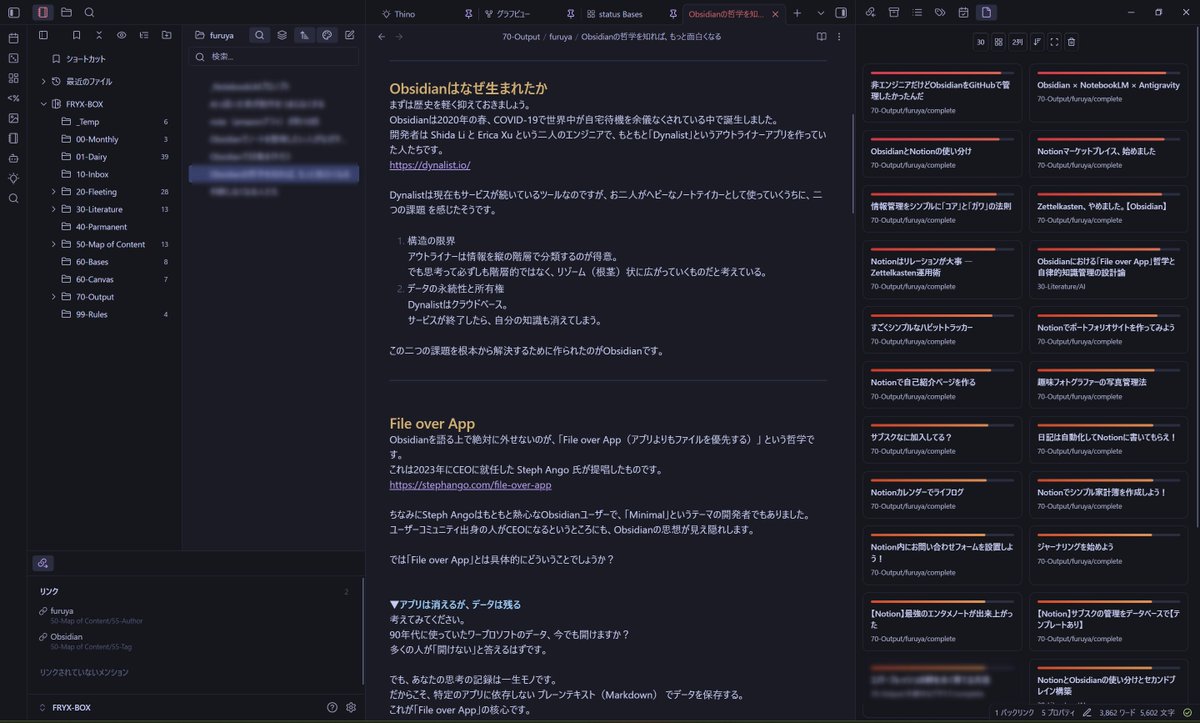1200x723 pixels.
Task: Click the 30 count button in cards toolbar
Action: tap(981, 42)
